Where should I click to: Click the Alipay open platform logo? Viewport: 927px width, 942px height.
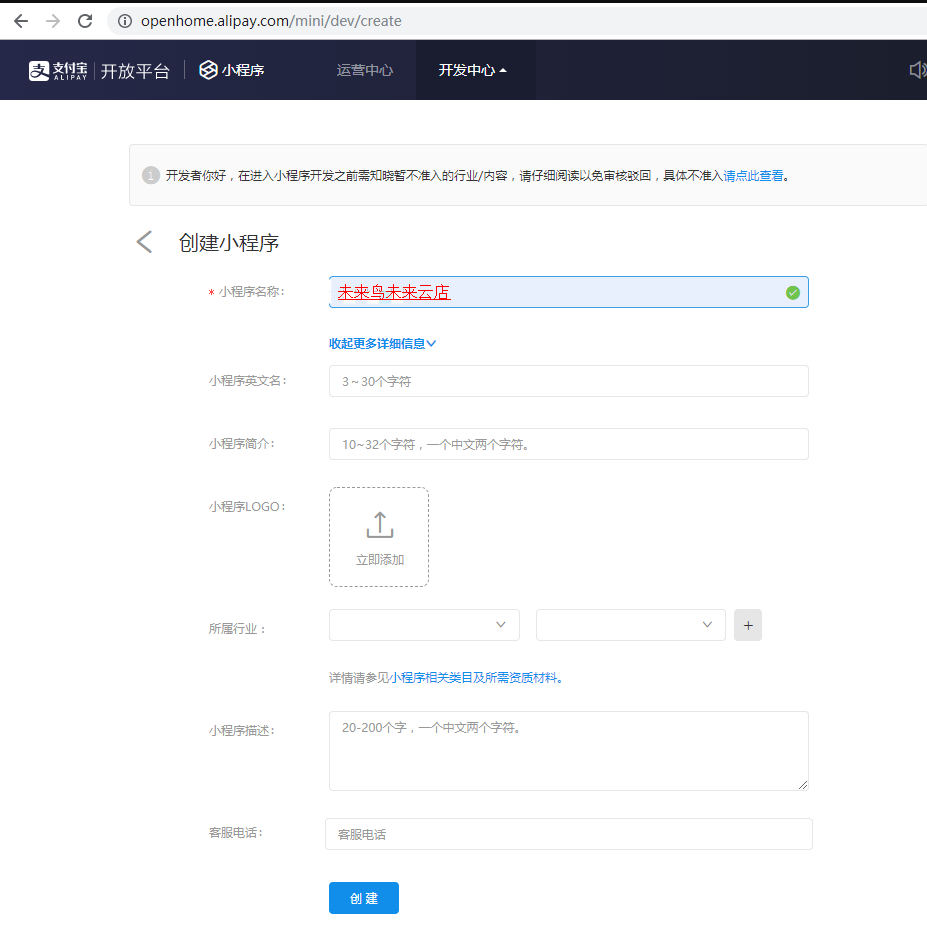click(99, 70)
